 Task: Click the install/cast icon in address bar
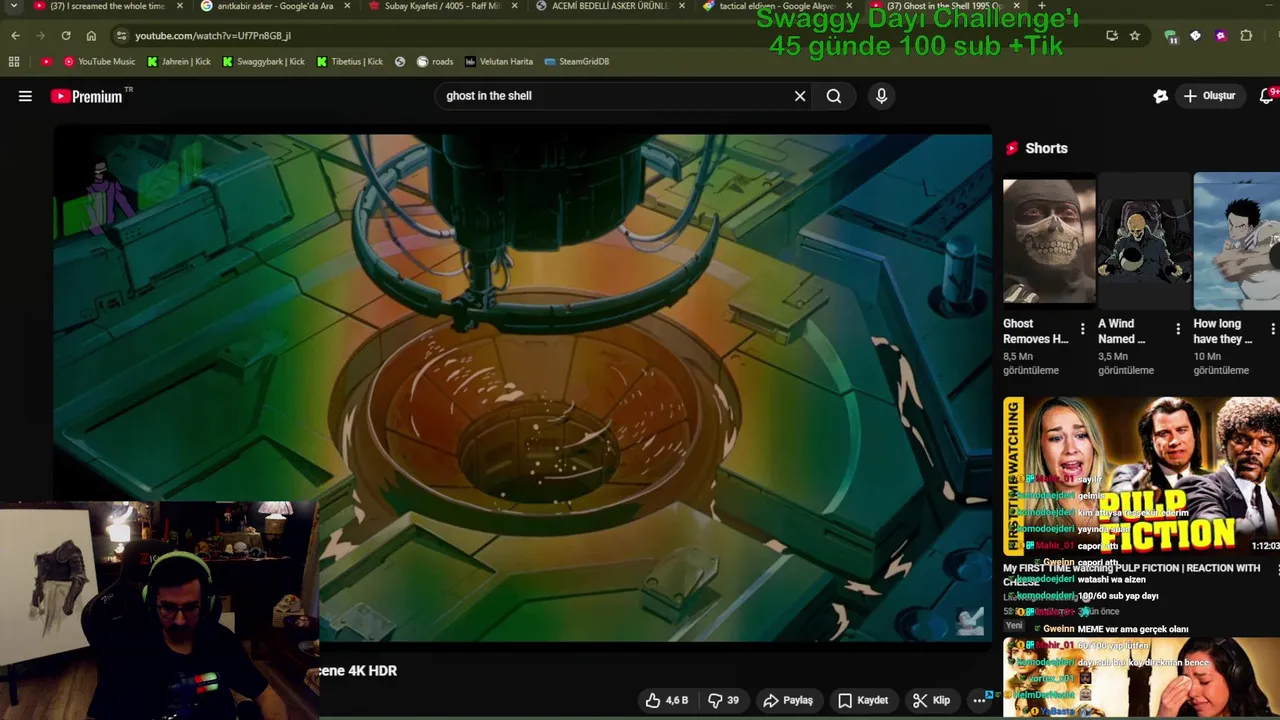point(1112,35)
